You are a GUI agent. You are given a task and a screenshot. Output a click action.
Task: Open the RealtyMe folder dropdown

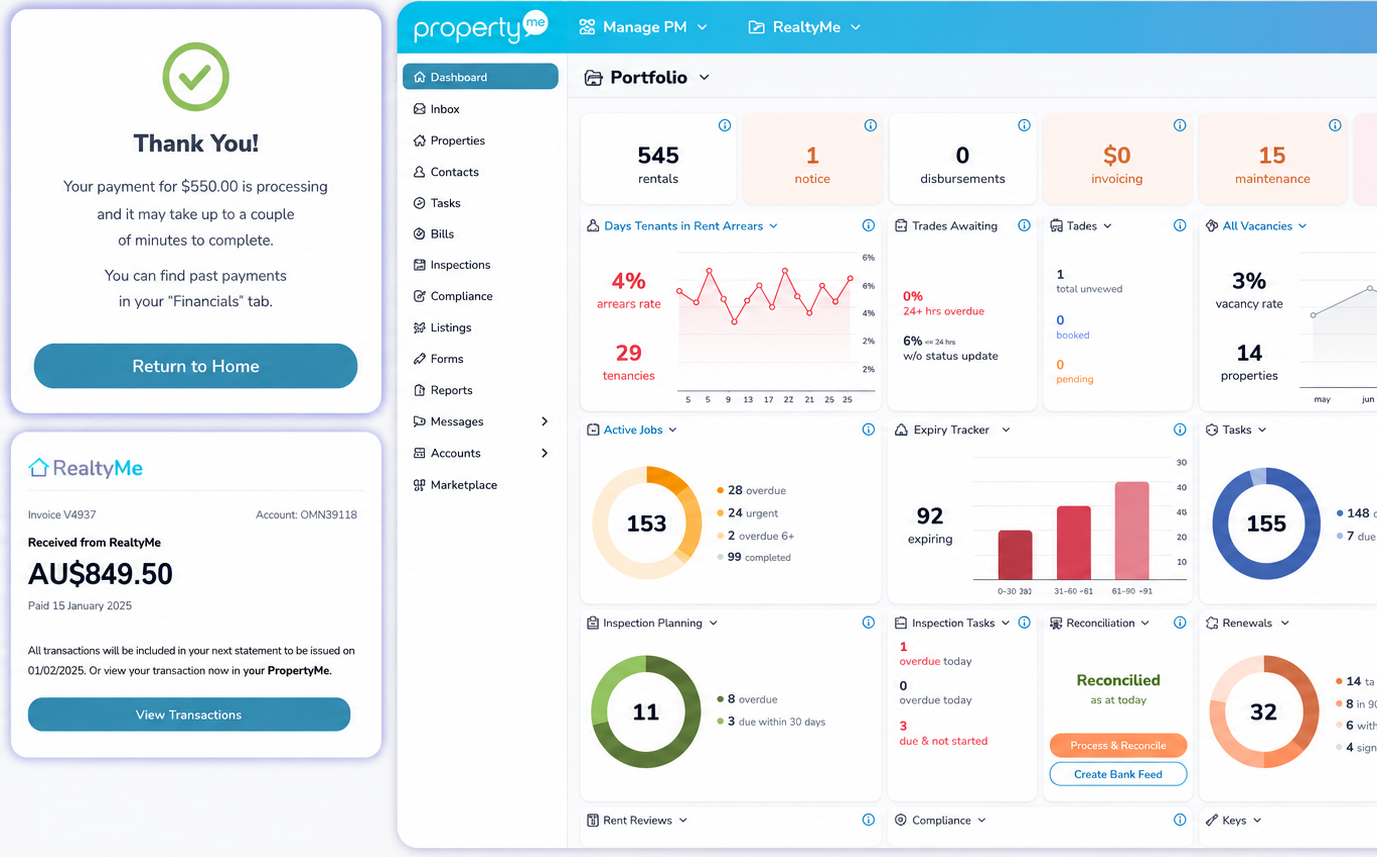[804, 27]
